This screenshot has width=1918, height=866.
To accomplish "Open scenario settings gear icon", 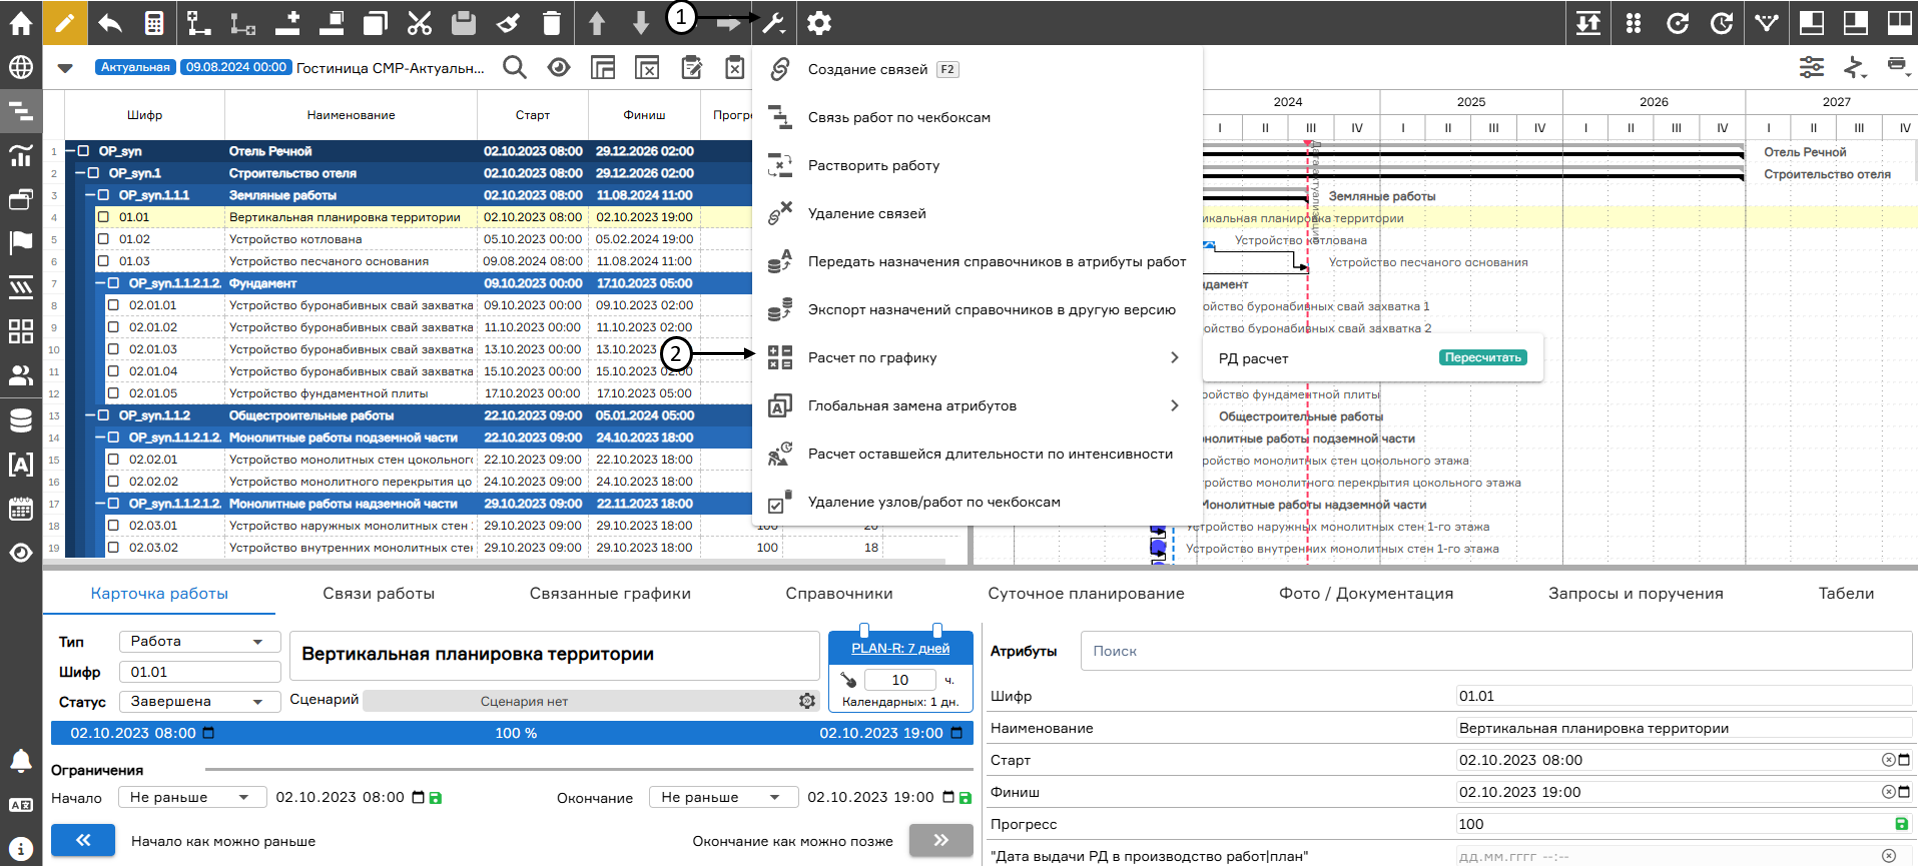I will pos(807,701).
